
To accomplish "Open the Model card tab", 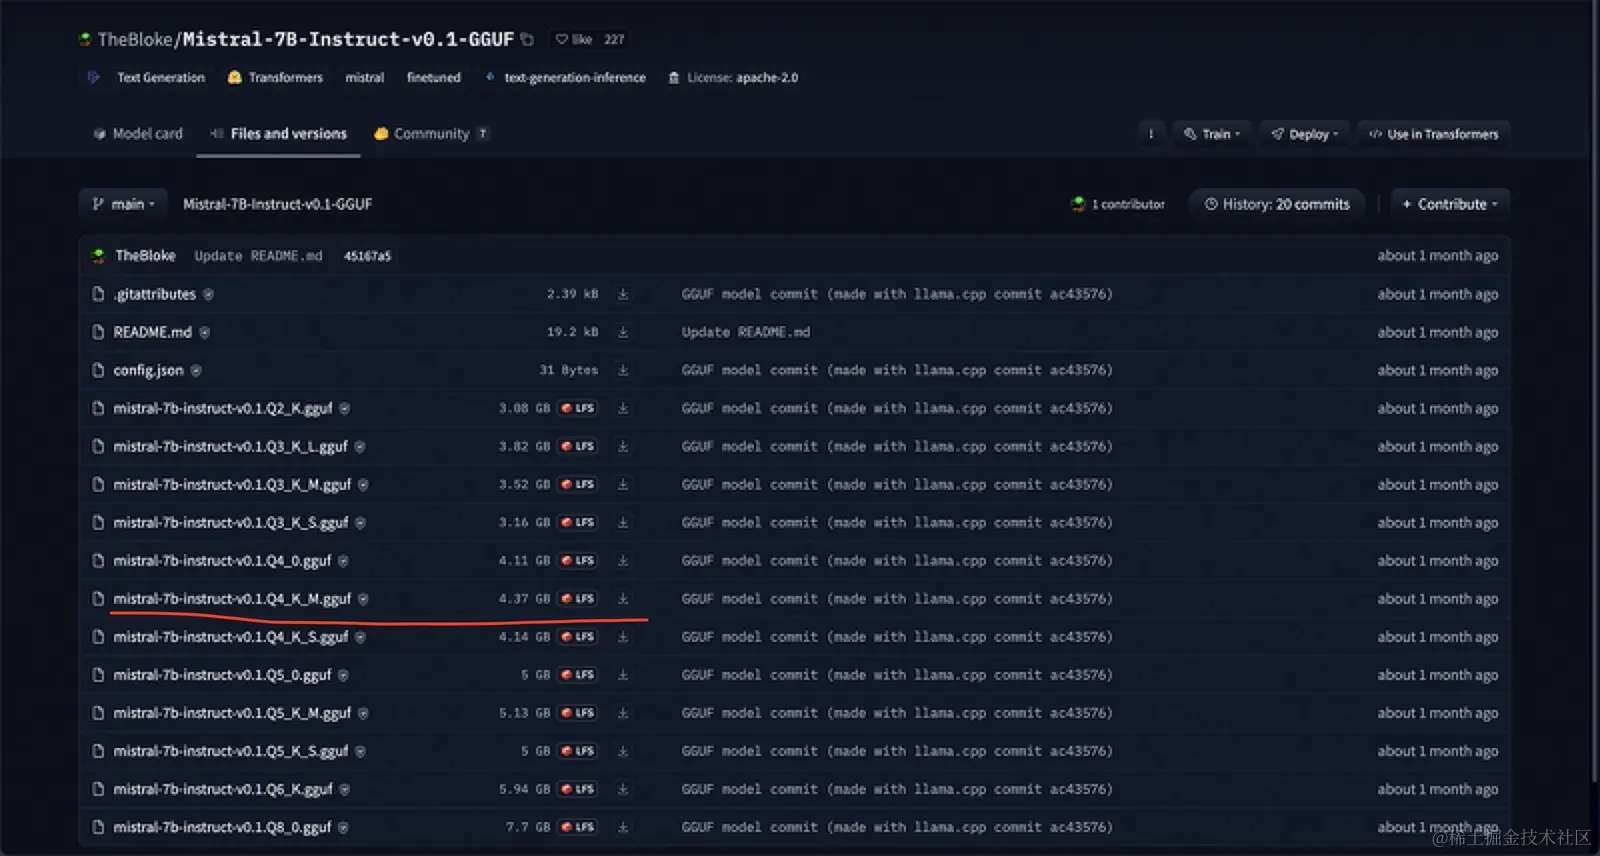I will (138, 134).
